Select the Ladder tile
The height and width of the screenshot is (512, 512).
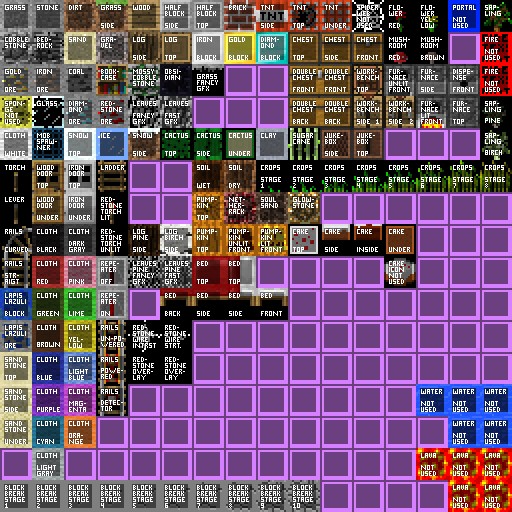tap(112, 176)
